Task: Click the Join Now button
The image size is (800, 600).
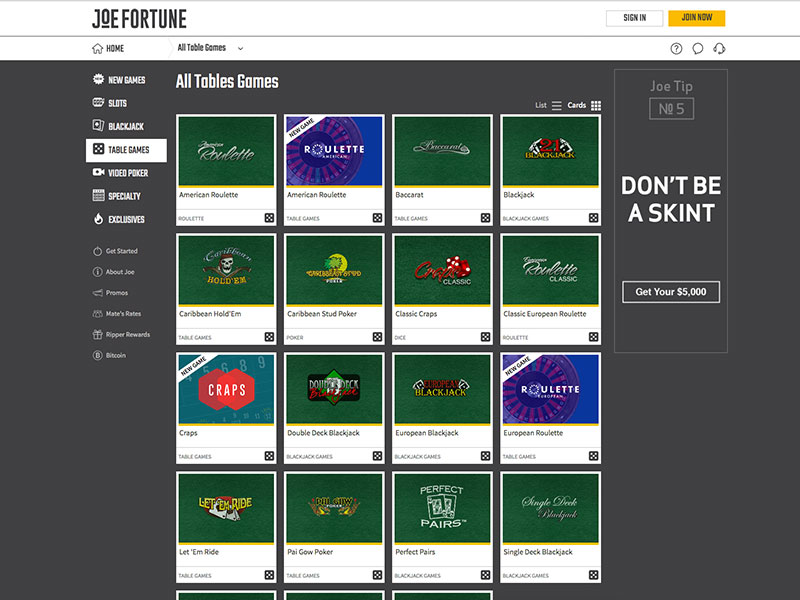Action: click(x=697, y=18)
